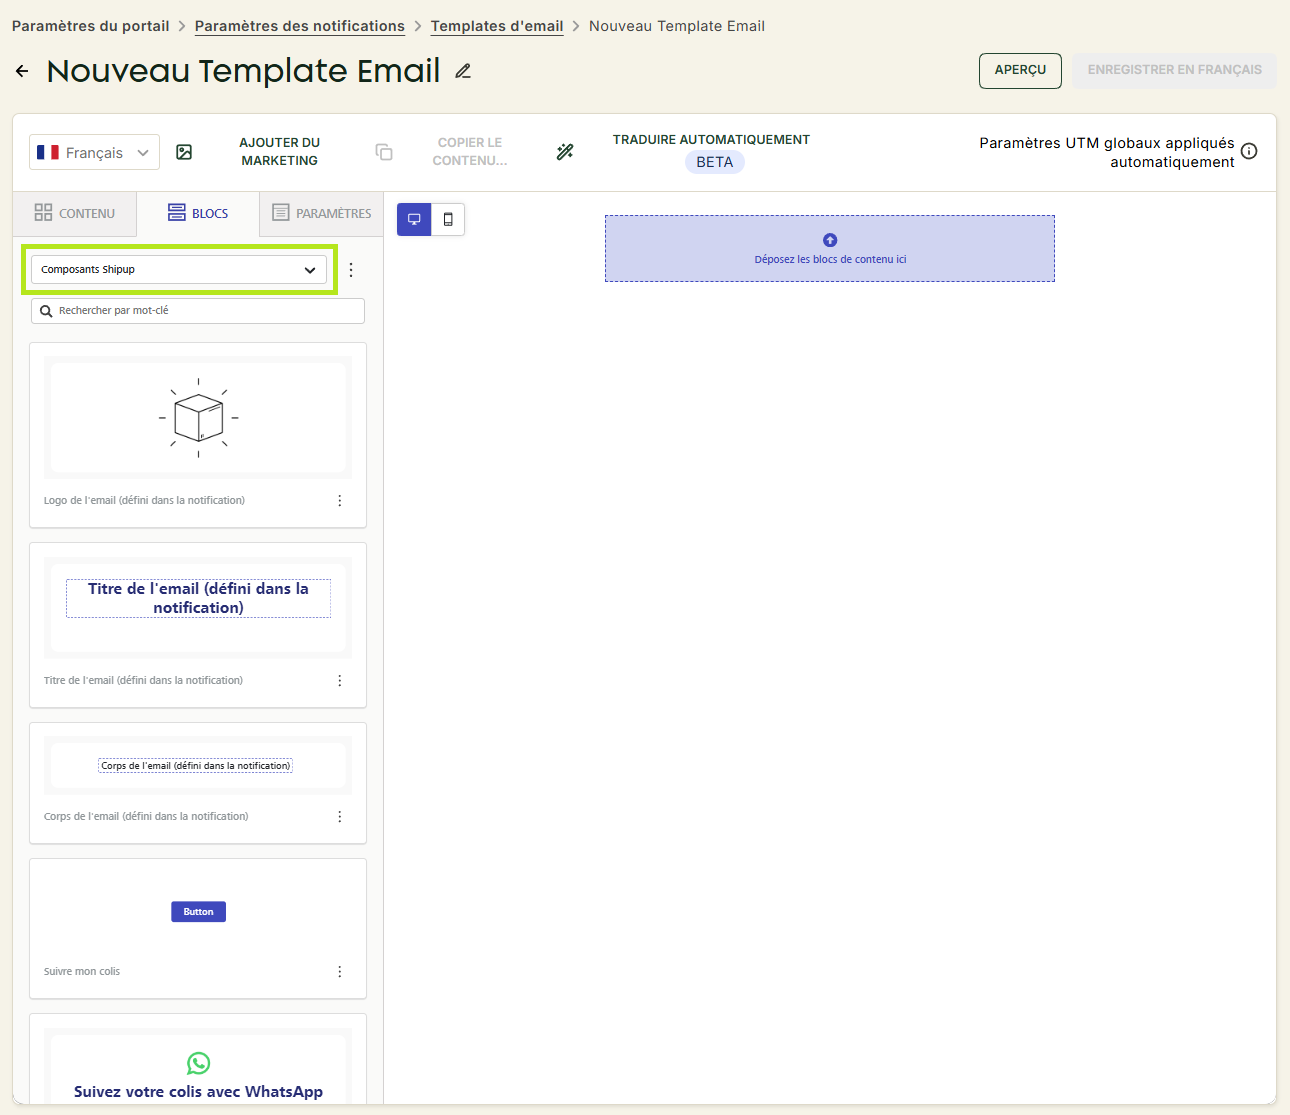
Task: Open the Contenu tab
Action: point(75,213)
